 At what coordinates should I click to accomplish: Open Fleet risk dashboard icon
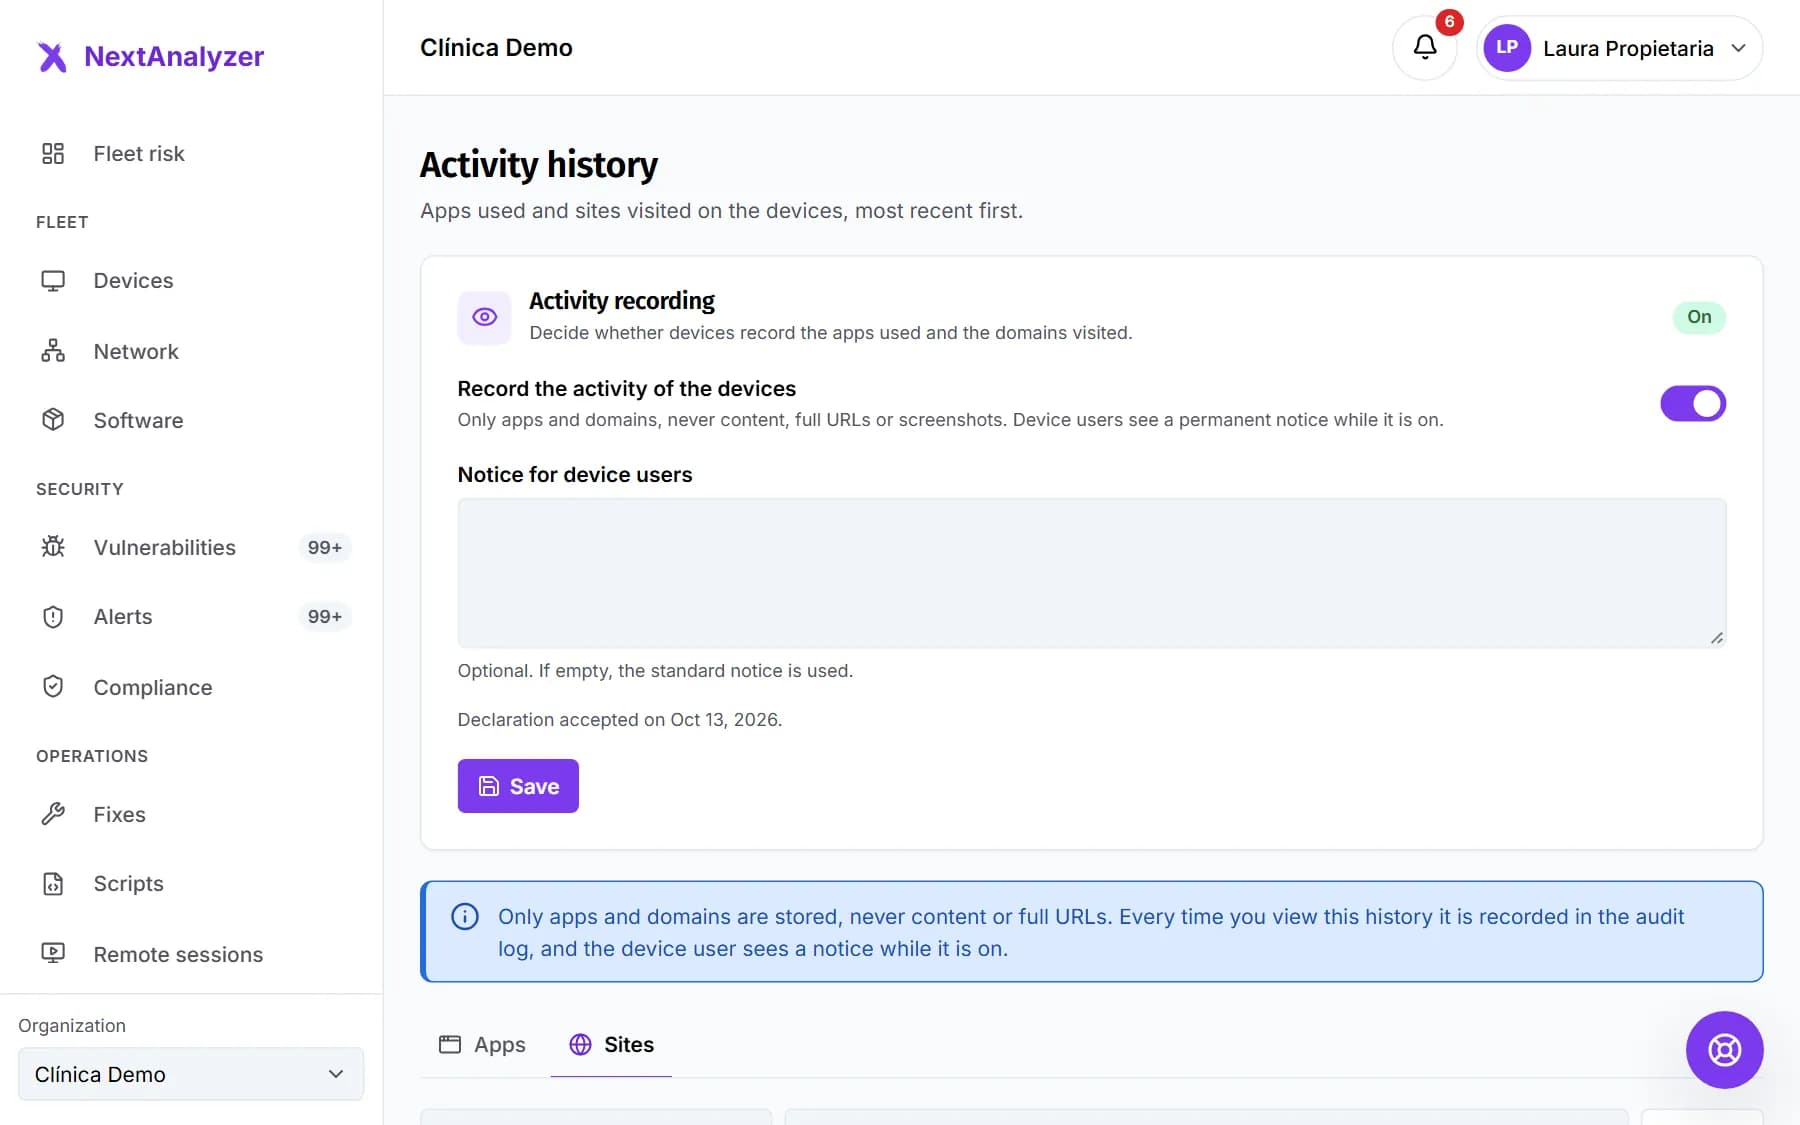coord(53,153)
